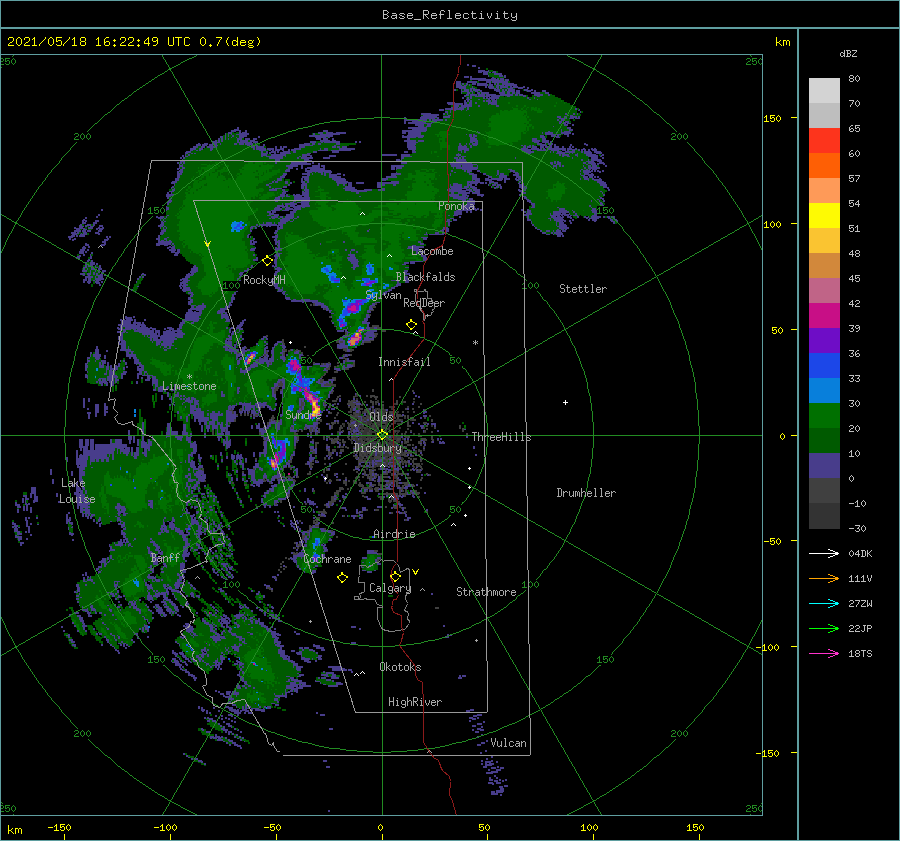The width and height of the screenshot is (900, 841).
Task: Click the Blackfalds label
Action: (x=425, y=277)
